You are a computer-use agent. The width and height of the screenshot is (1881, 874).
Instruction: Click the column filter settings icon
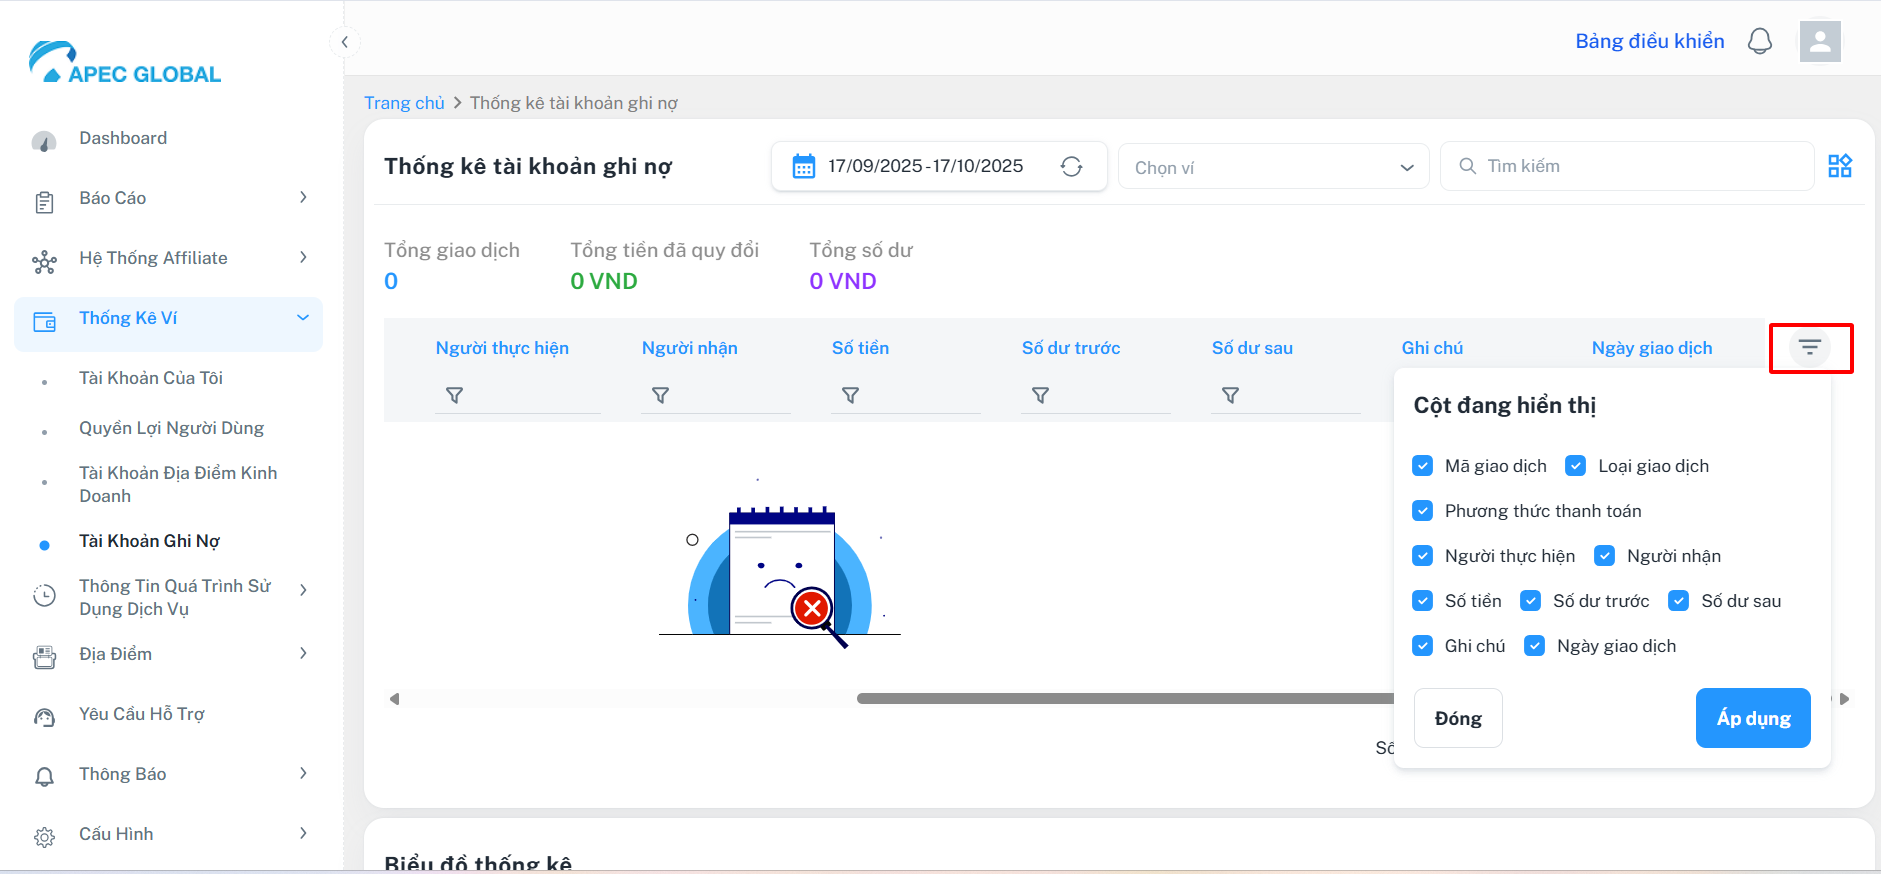[x=1809, y=348]
